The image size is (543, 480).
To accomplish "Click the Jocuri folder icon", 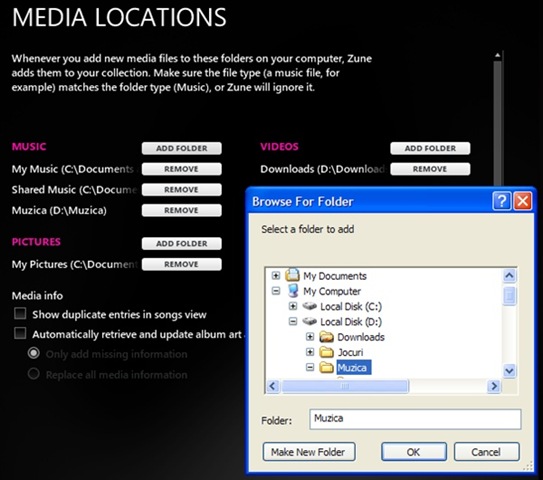I will (326, 352).
